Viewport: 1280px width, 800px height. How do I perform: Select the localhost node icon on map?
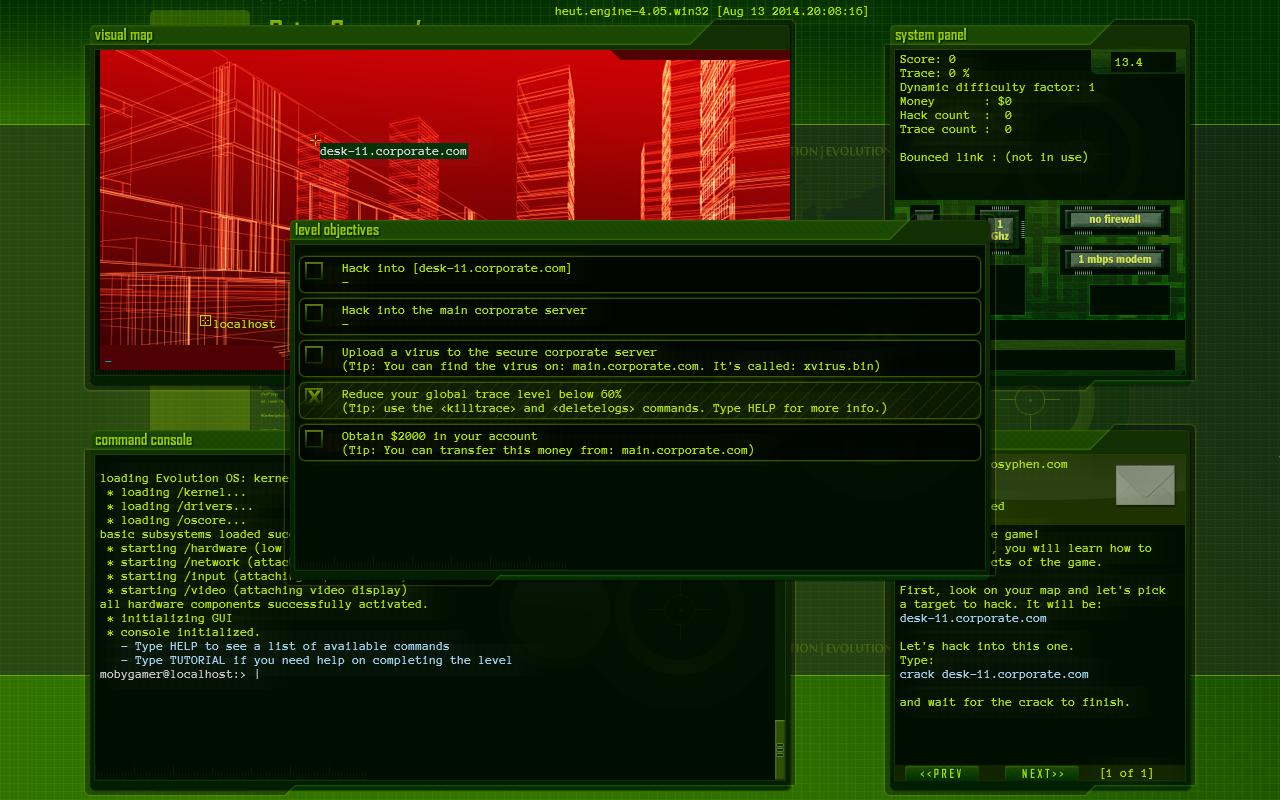pos(205,321)
